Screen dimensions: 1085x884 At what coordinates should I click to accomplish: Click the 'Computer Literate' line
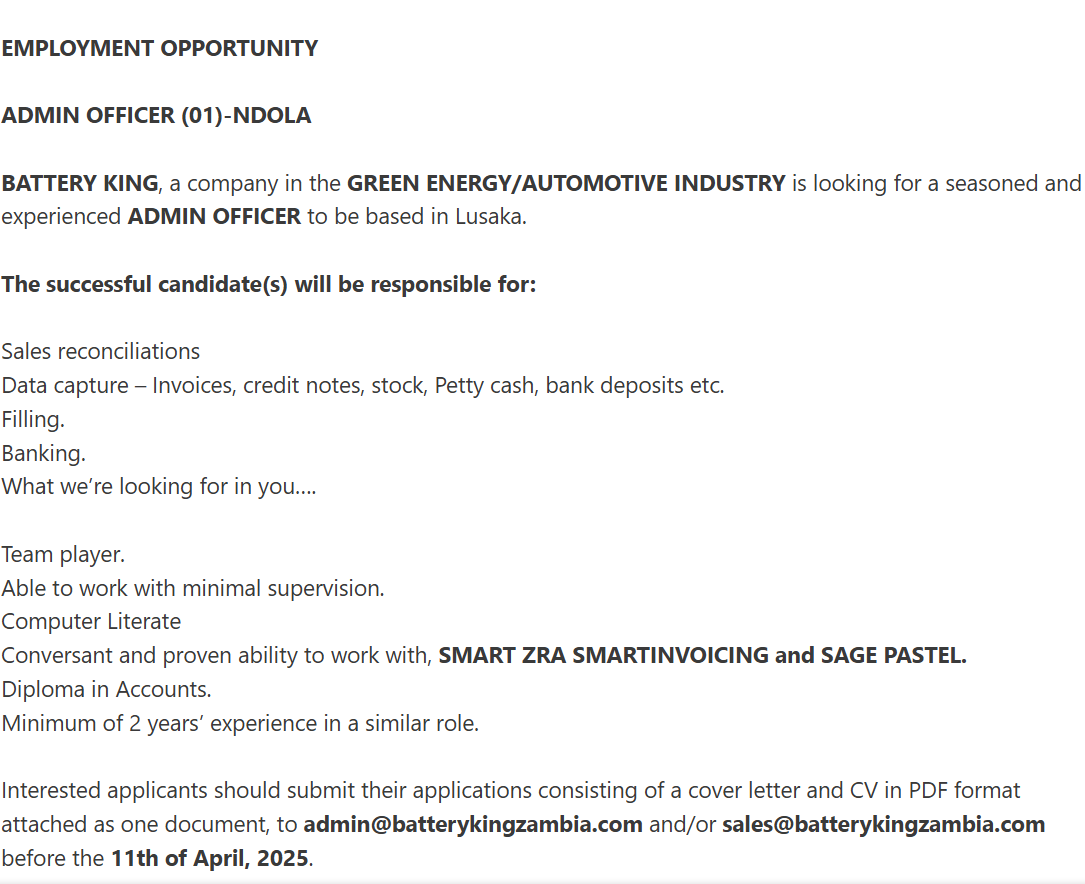[91, 622]
